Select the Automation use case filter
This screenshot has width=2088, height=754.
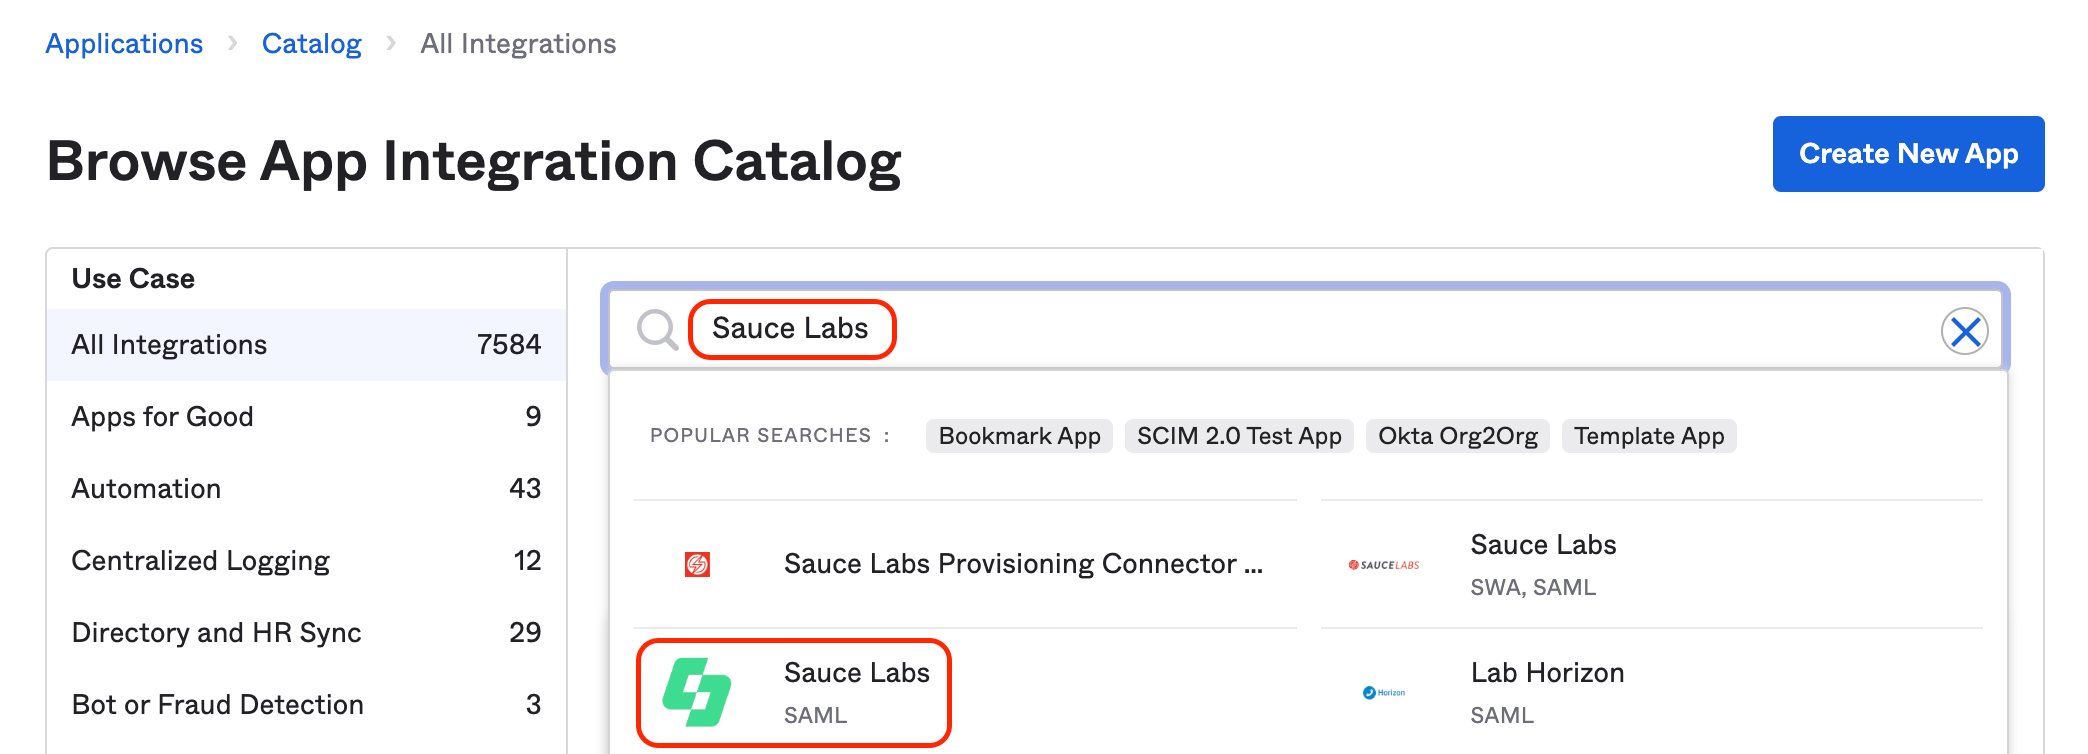point(146,488)
